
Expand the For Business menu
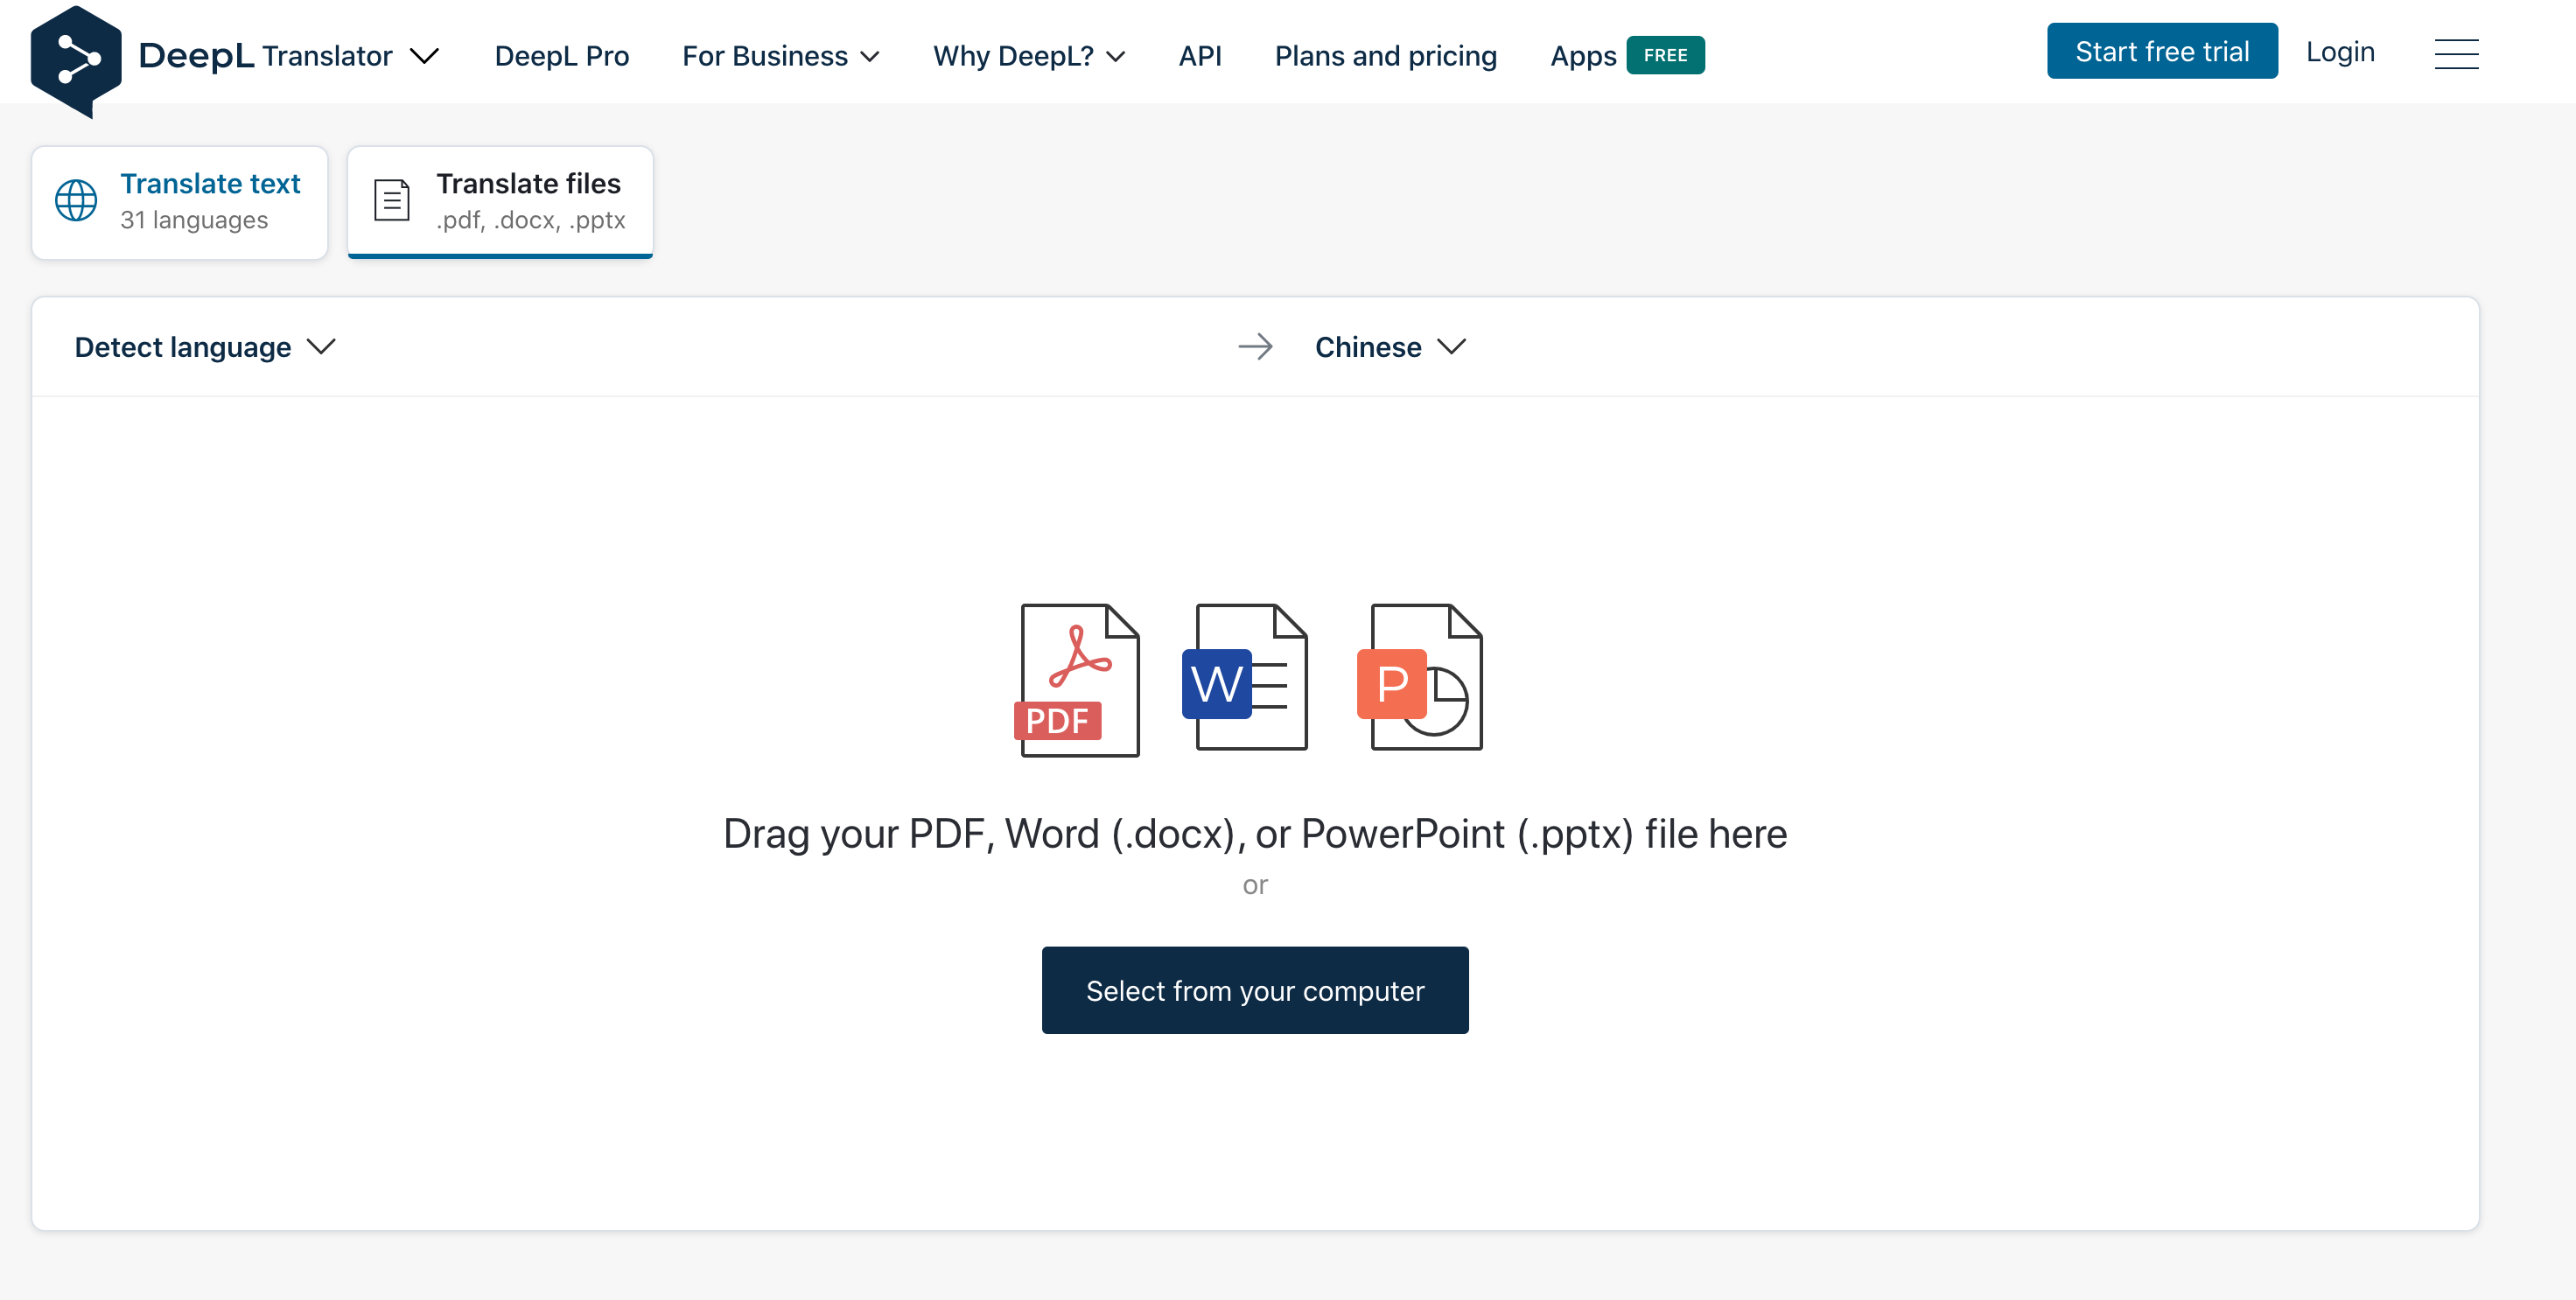tap(780, 56)
